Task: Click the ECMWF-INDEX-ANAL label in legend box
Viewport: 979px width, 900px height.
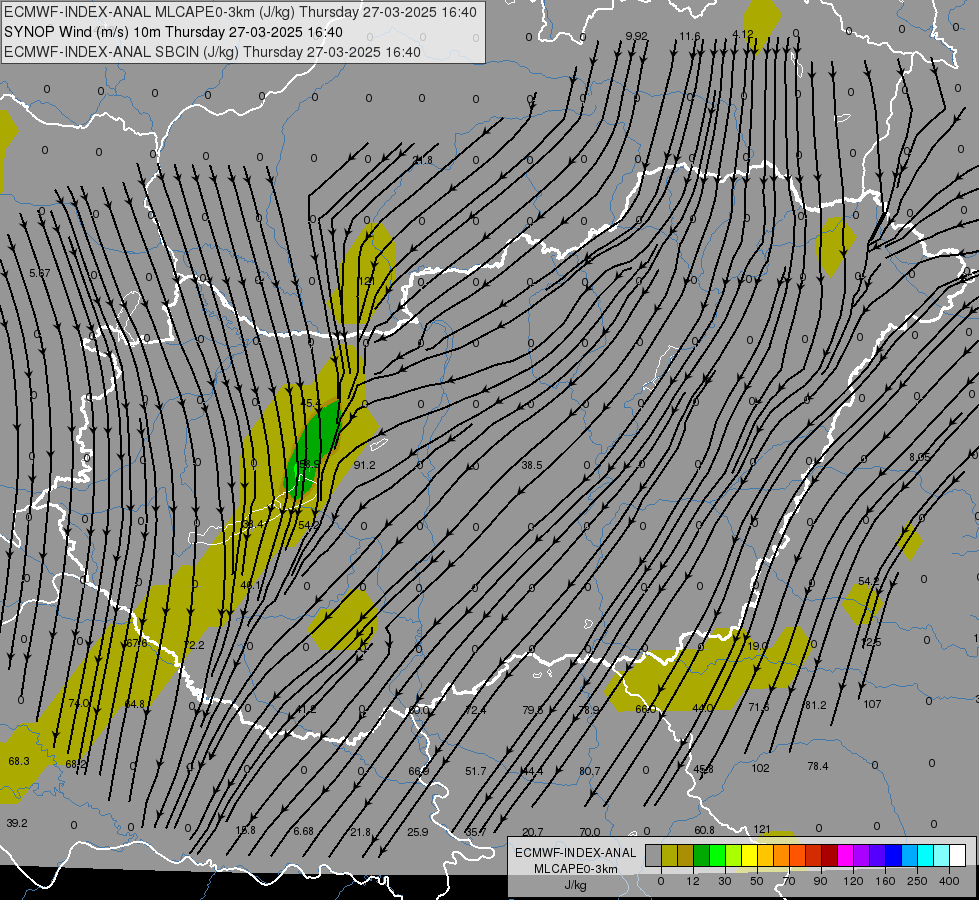Action: coord(576,853)
